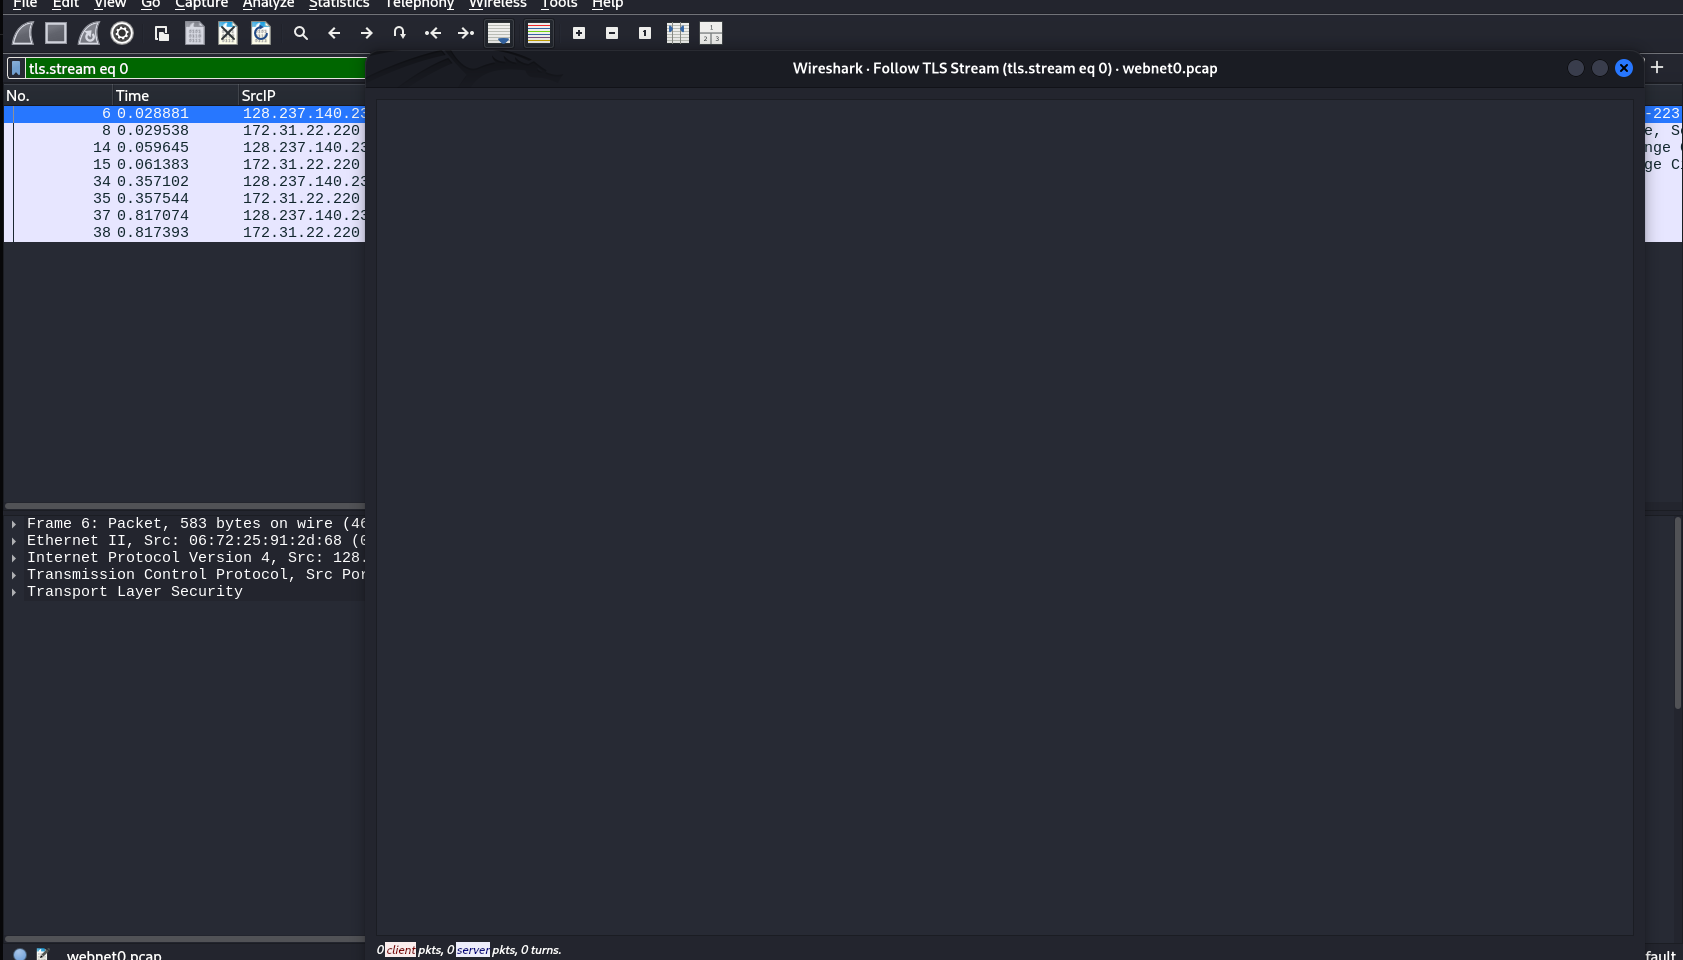Open the Help menu
The image size is (1683, 960).
pyautogui.click(x=607, y=4)
